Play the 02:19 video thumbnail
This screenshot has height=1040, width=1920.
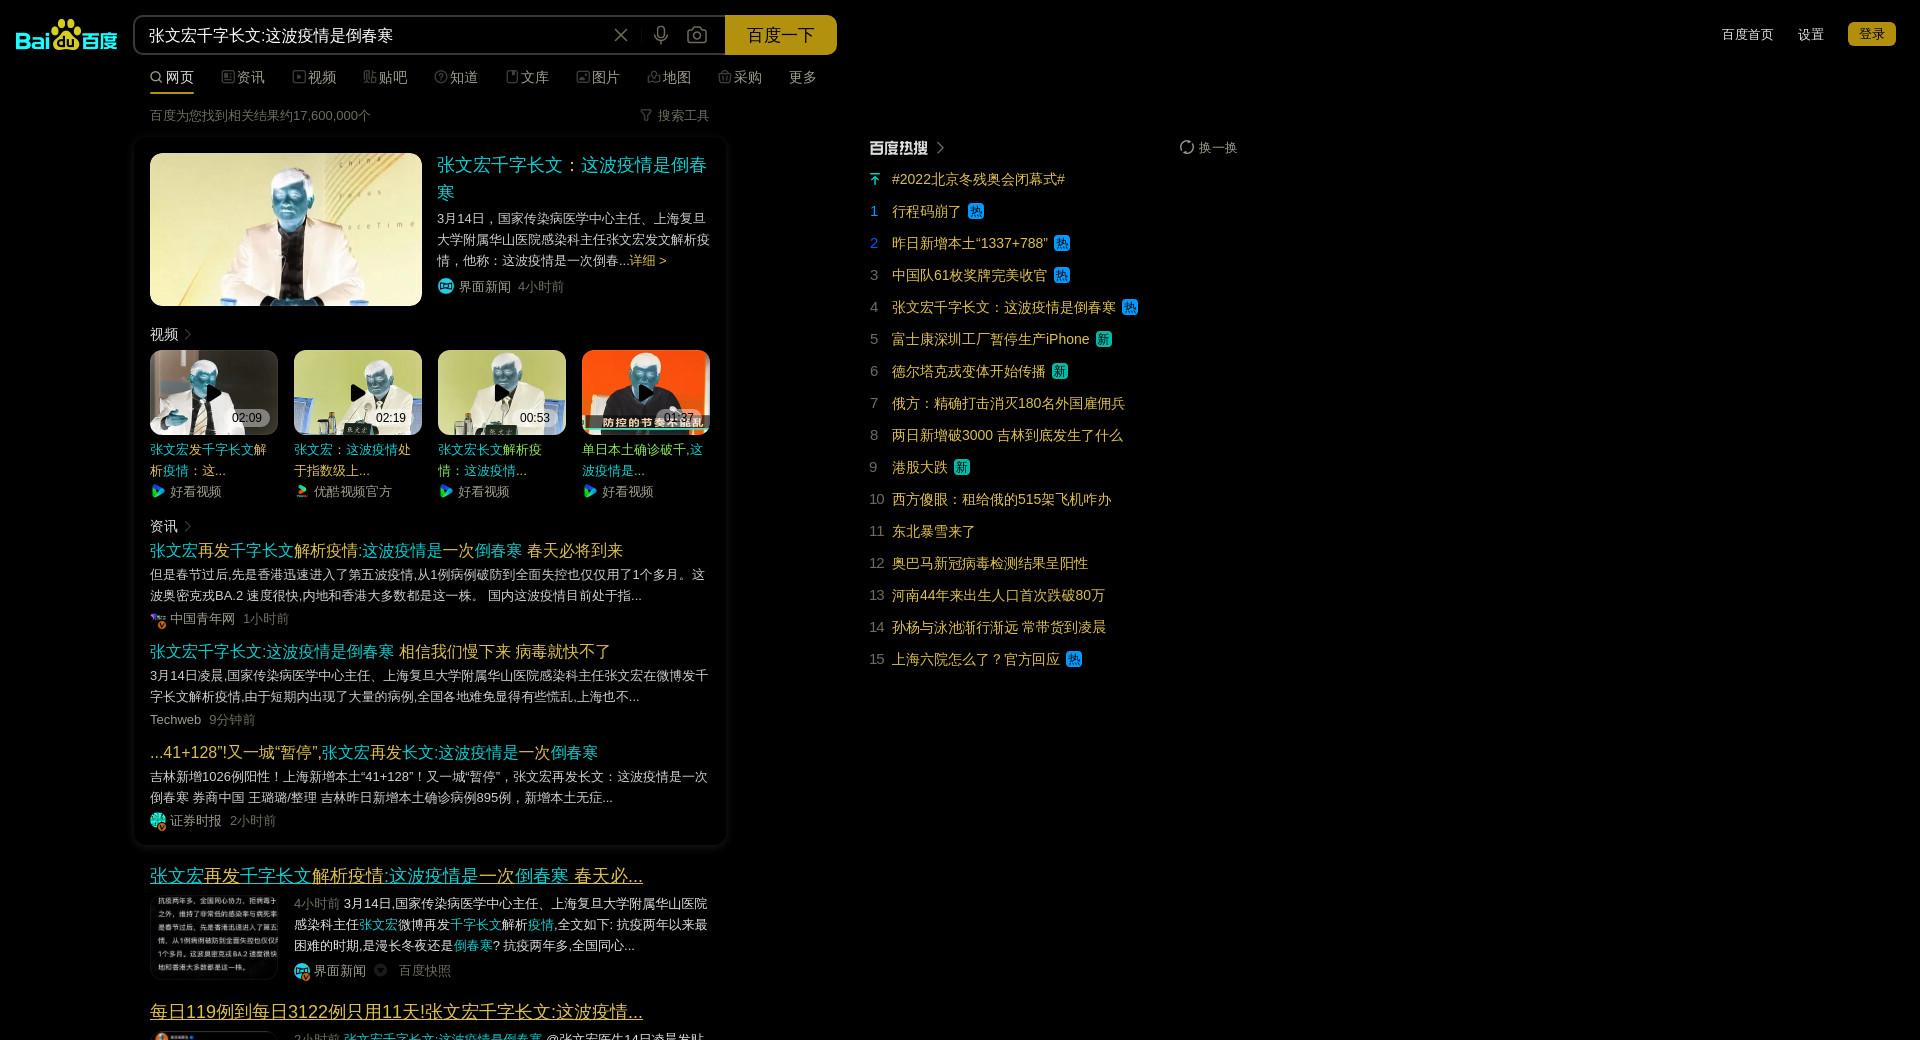(x=358, y=392)
